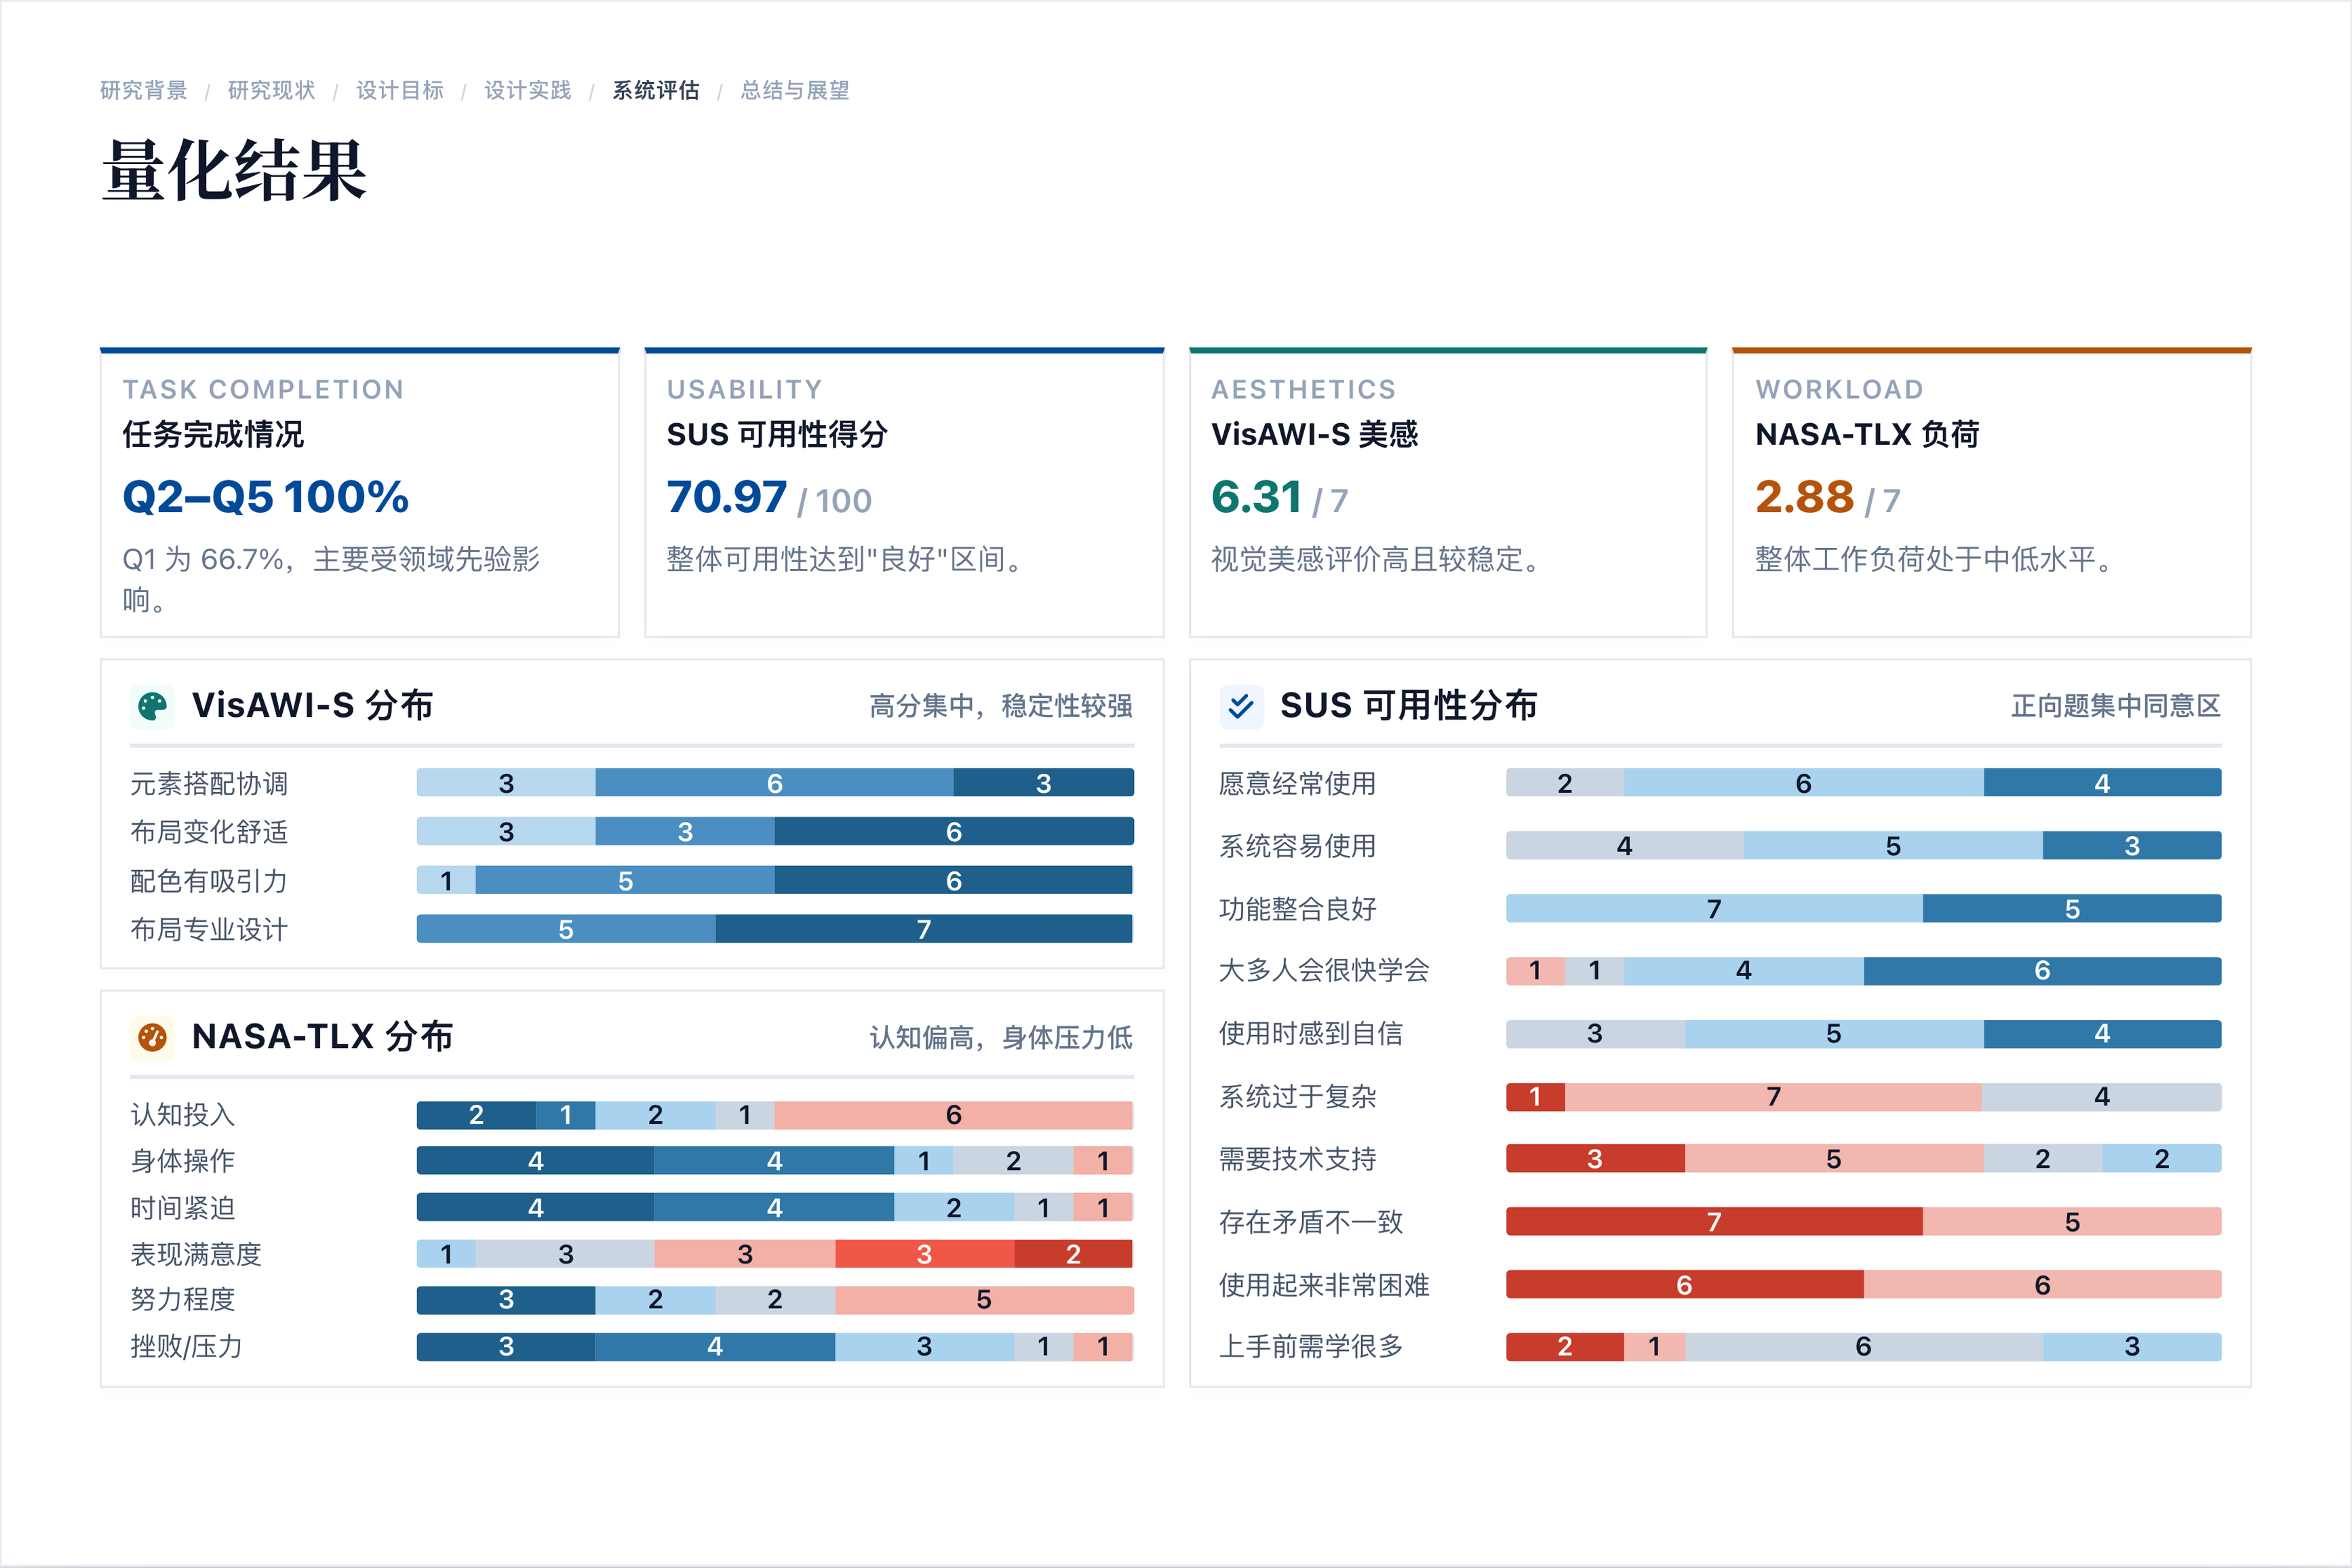This screenshot has width=2352, height=1568.
Task: Click the palette icon beside VisAWI-S 分布
Action: point(152,706)
